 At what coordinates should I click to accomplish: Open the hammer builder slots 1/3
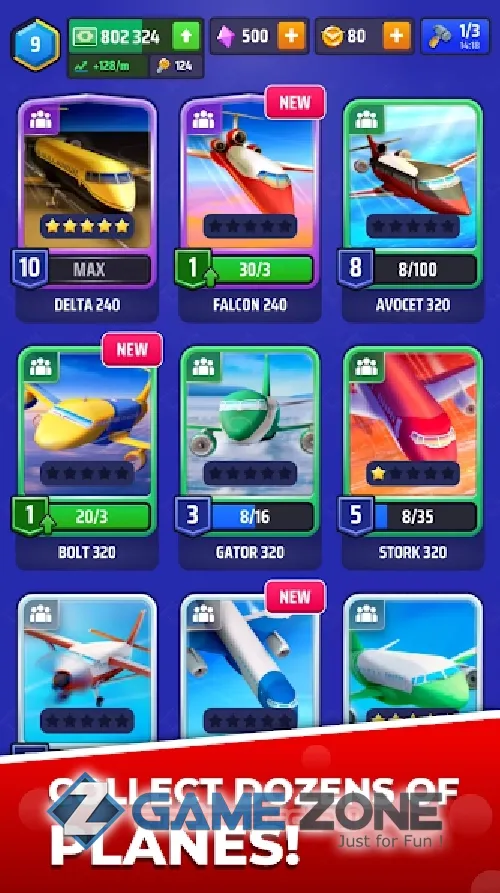coord(456,36)
